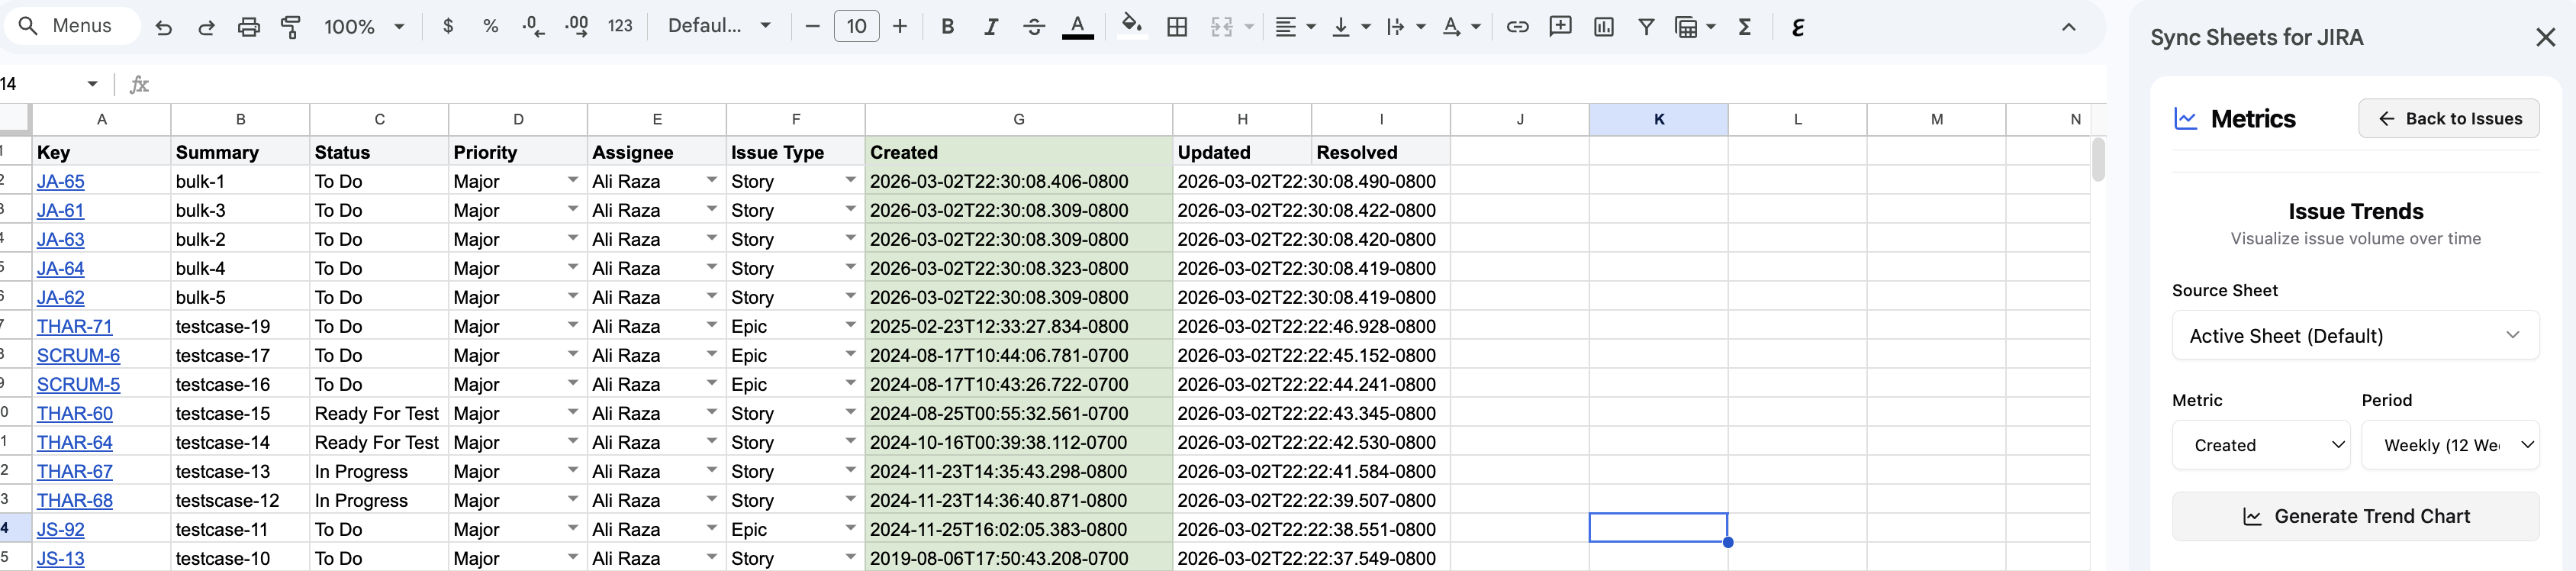The width and height of the screenshot is (2576, 571).
Task: Select the Updated header cell
Action: point(1242,152)
